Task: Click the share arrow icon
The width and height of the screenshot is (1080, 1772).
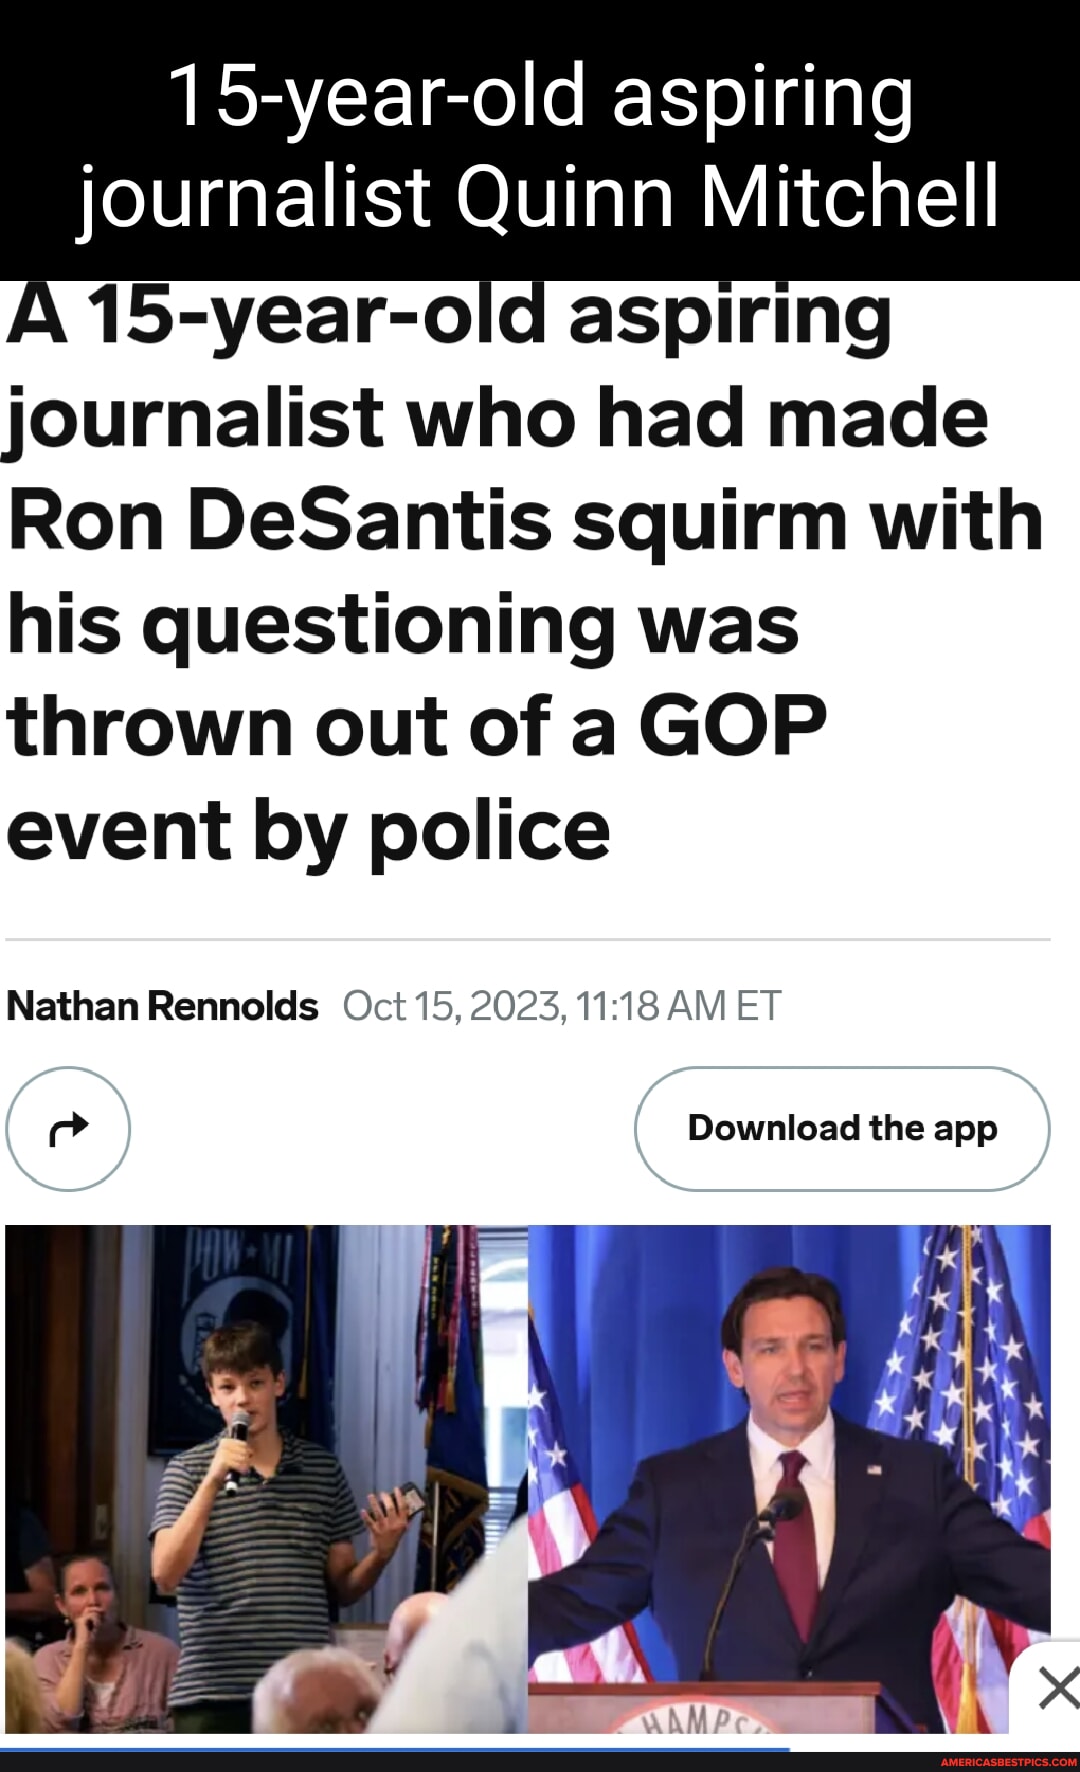Action: 68,1129
